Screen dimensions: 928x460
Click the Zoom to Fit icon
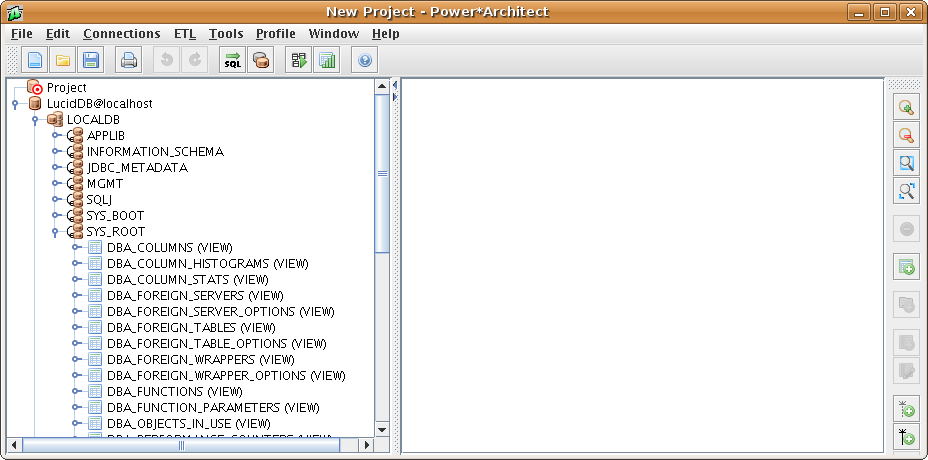pyautogui.click(x=906, y=191)
